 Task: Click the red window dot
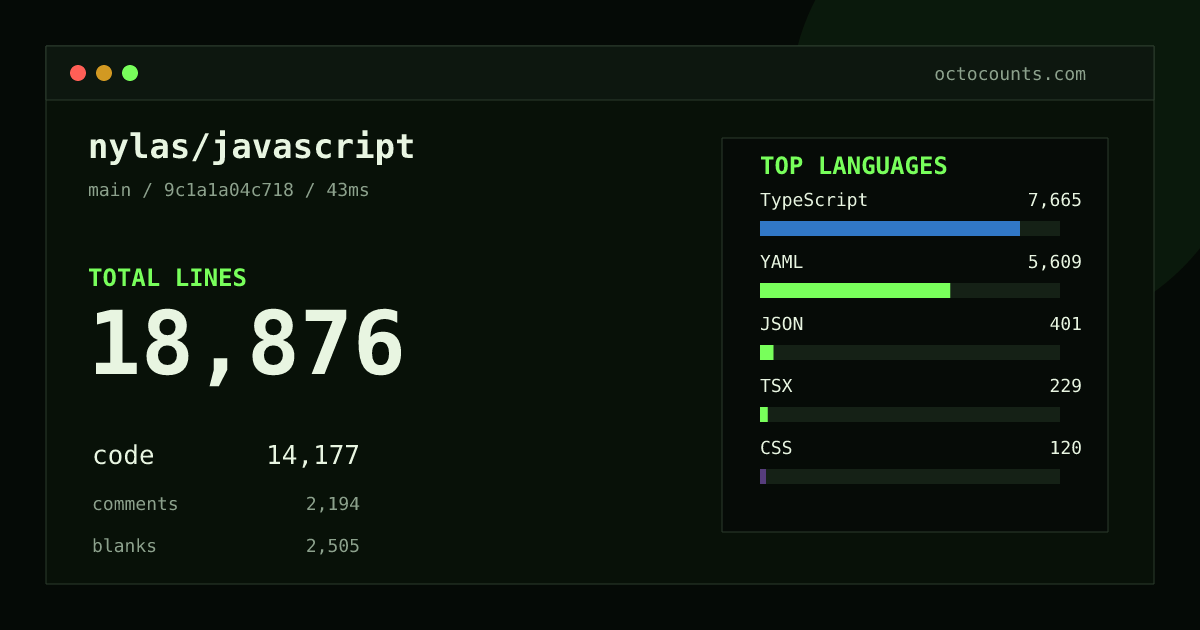click(x=78, y=73)
